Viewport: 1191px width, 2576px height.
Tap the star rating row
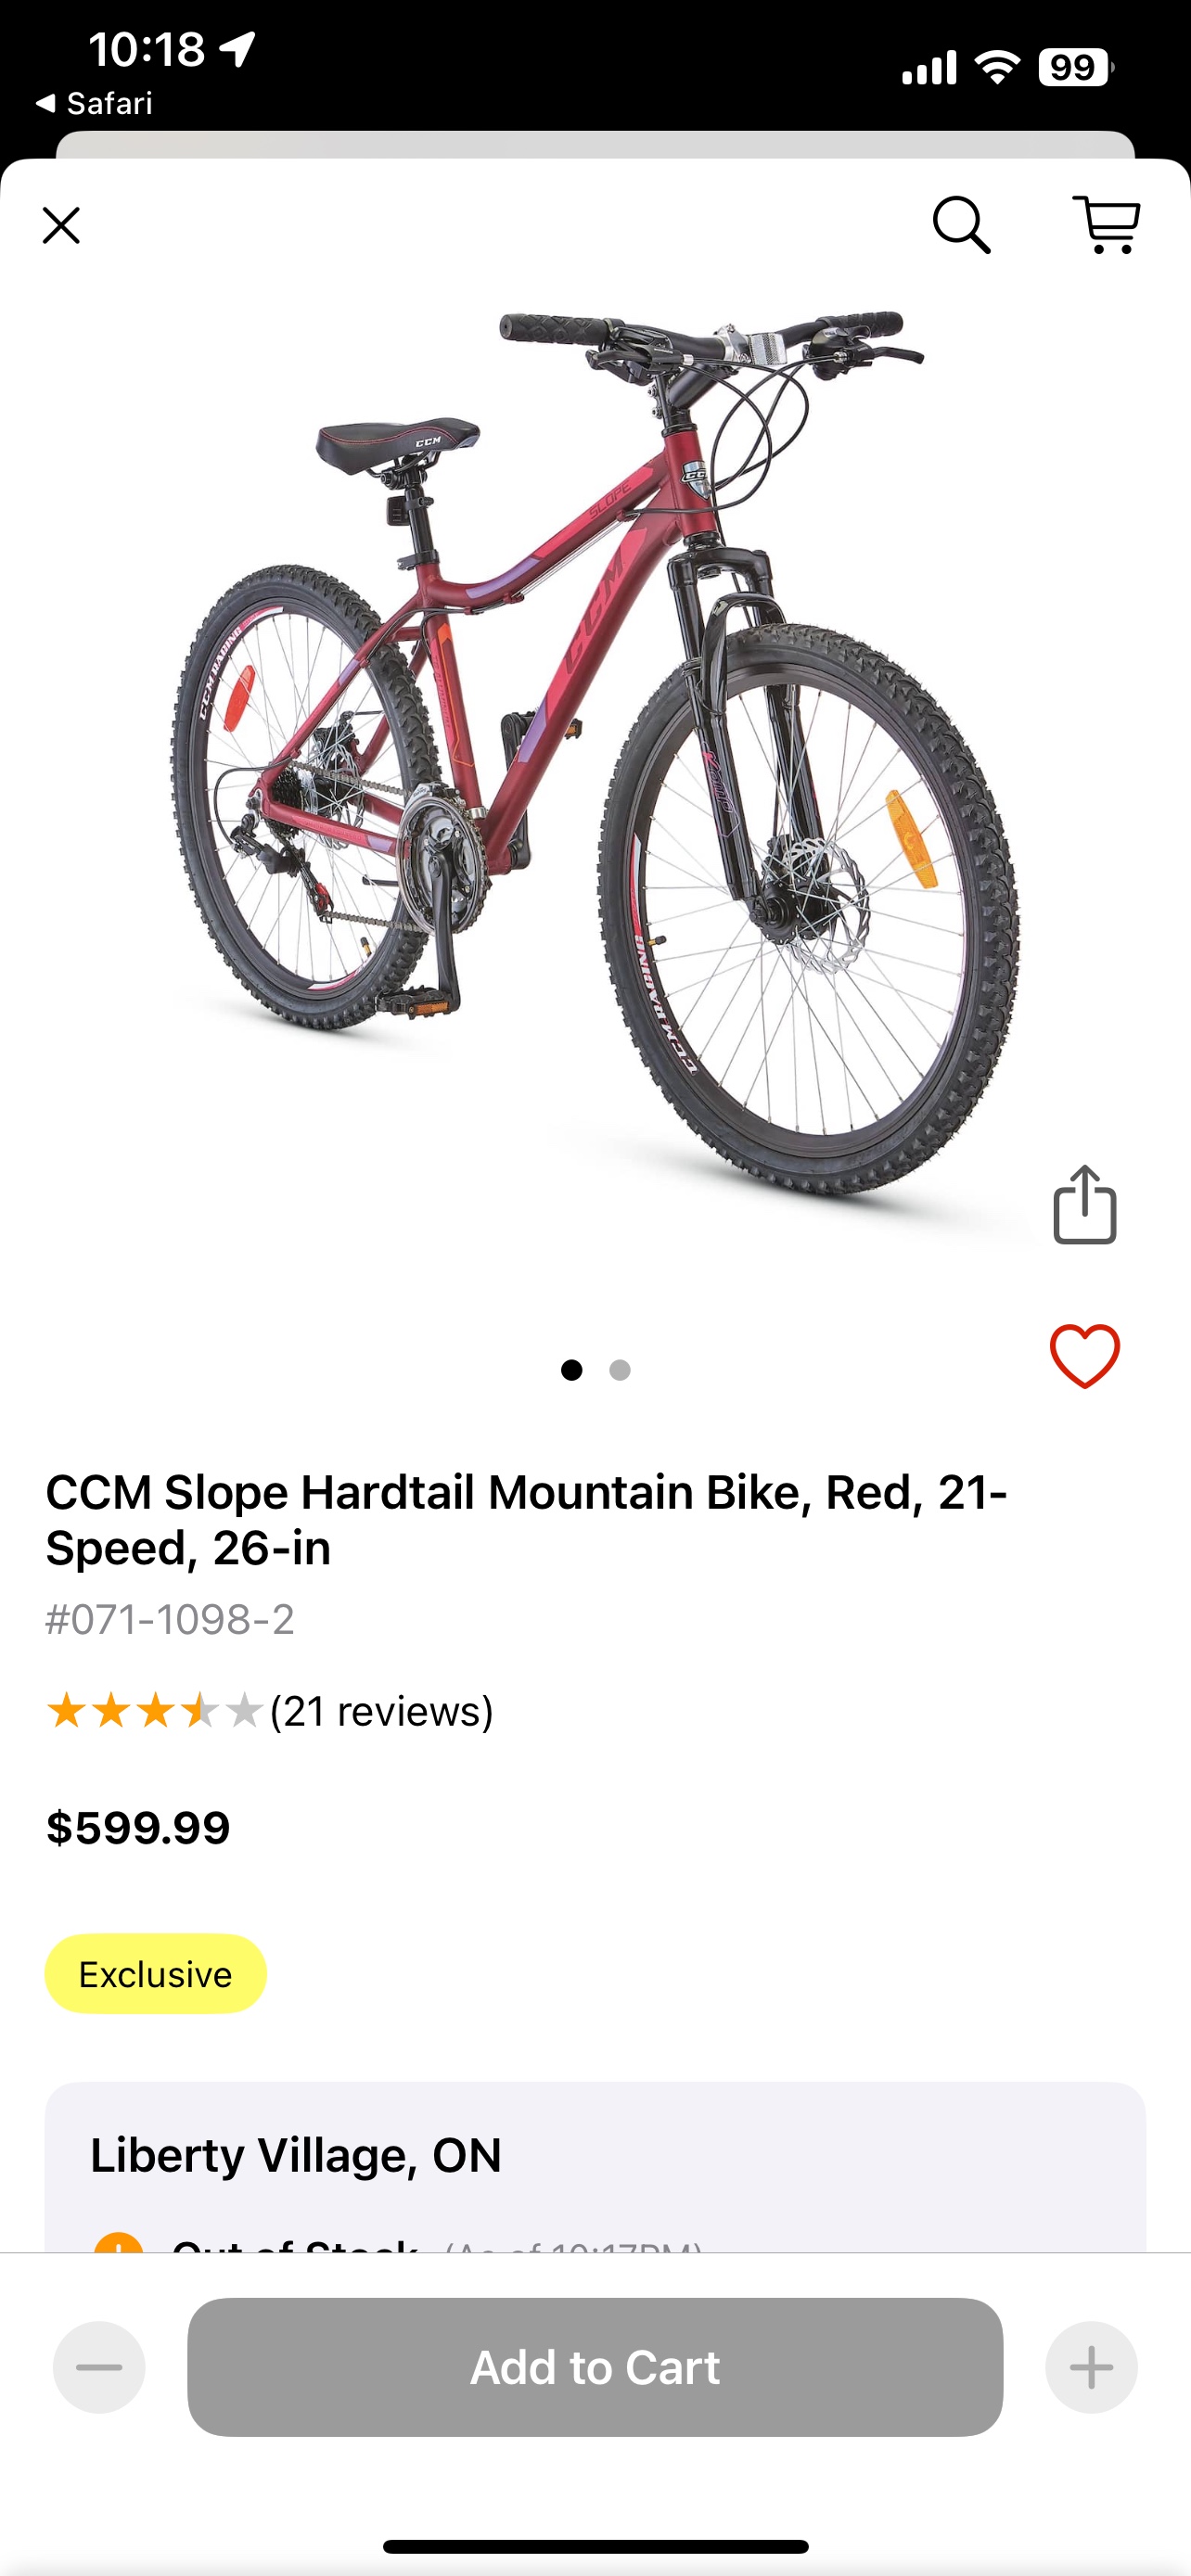pos(155,1711)
